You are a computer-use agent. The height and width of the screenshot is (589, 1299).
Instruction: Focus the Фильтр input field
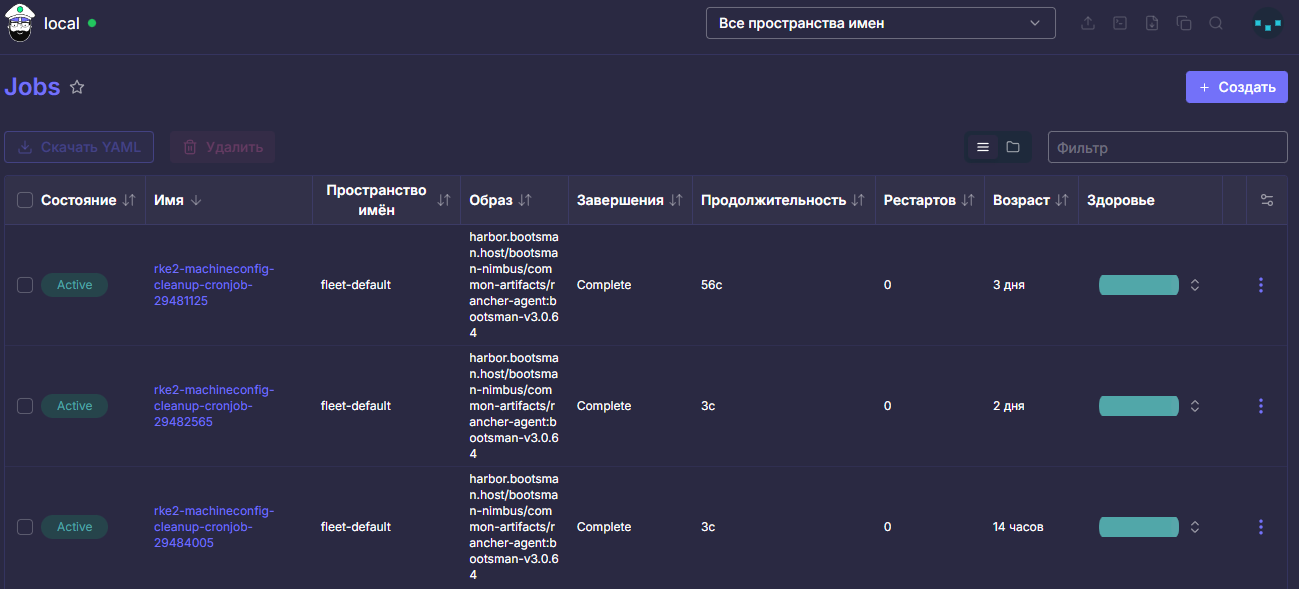(1167, 147)
